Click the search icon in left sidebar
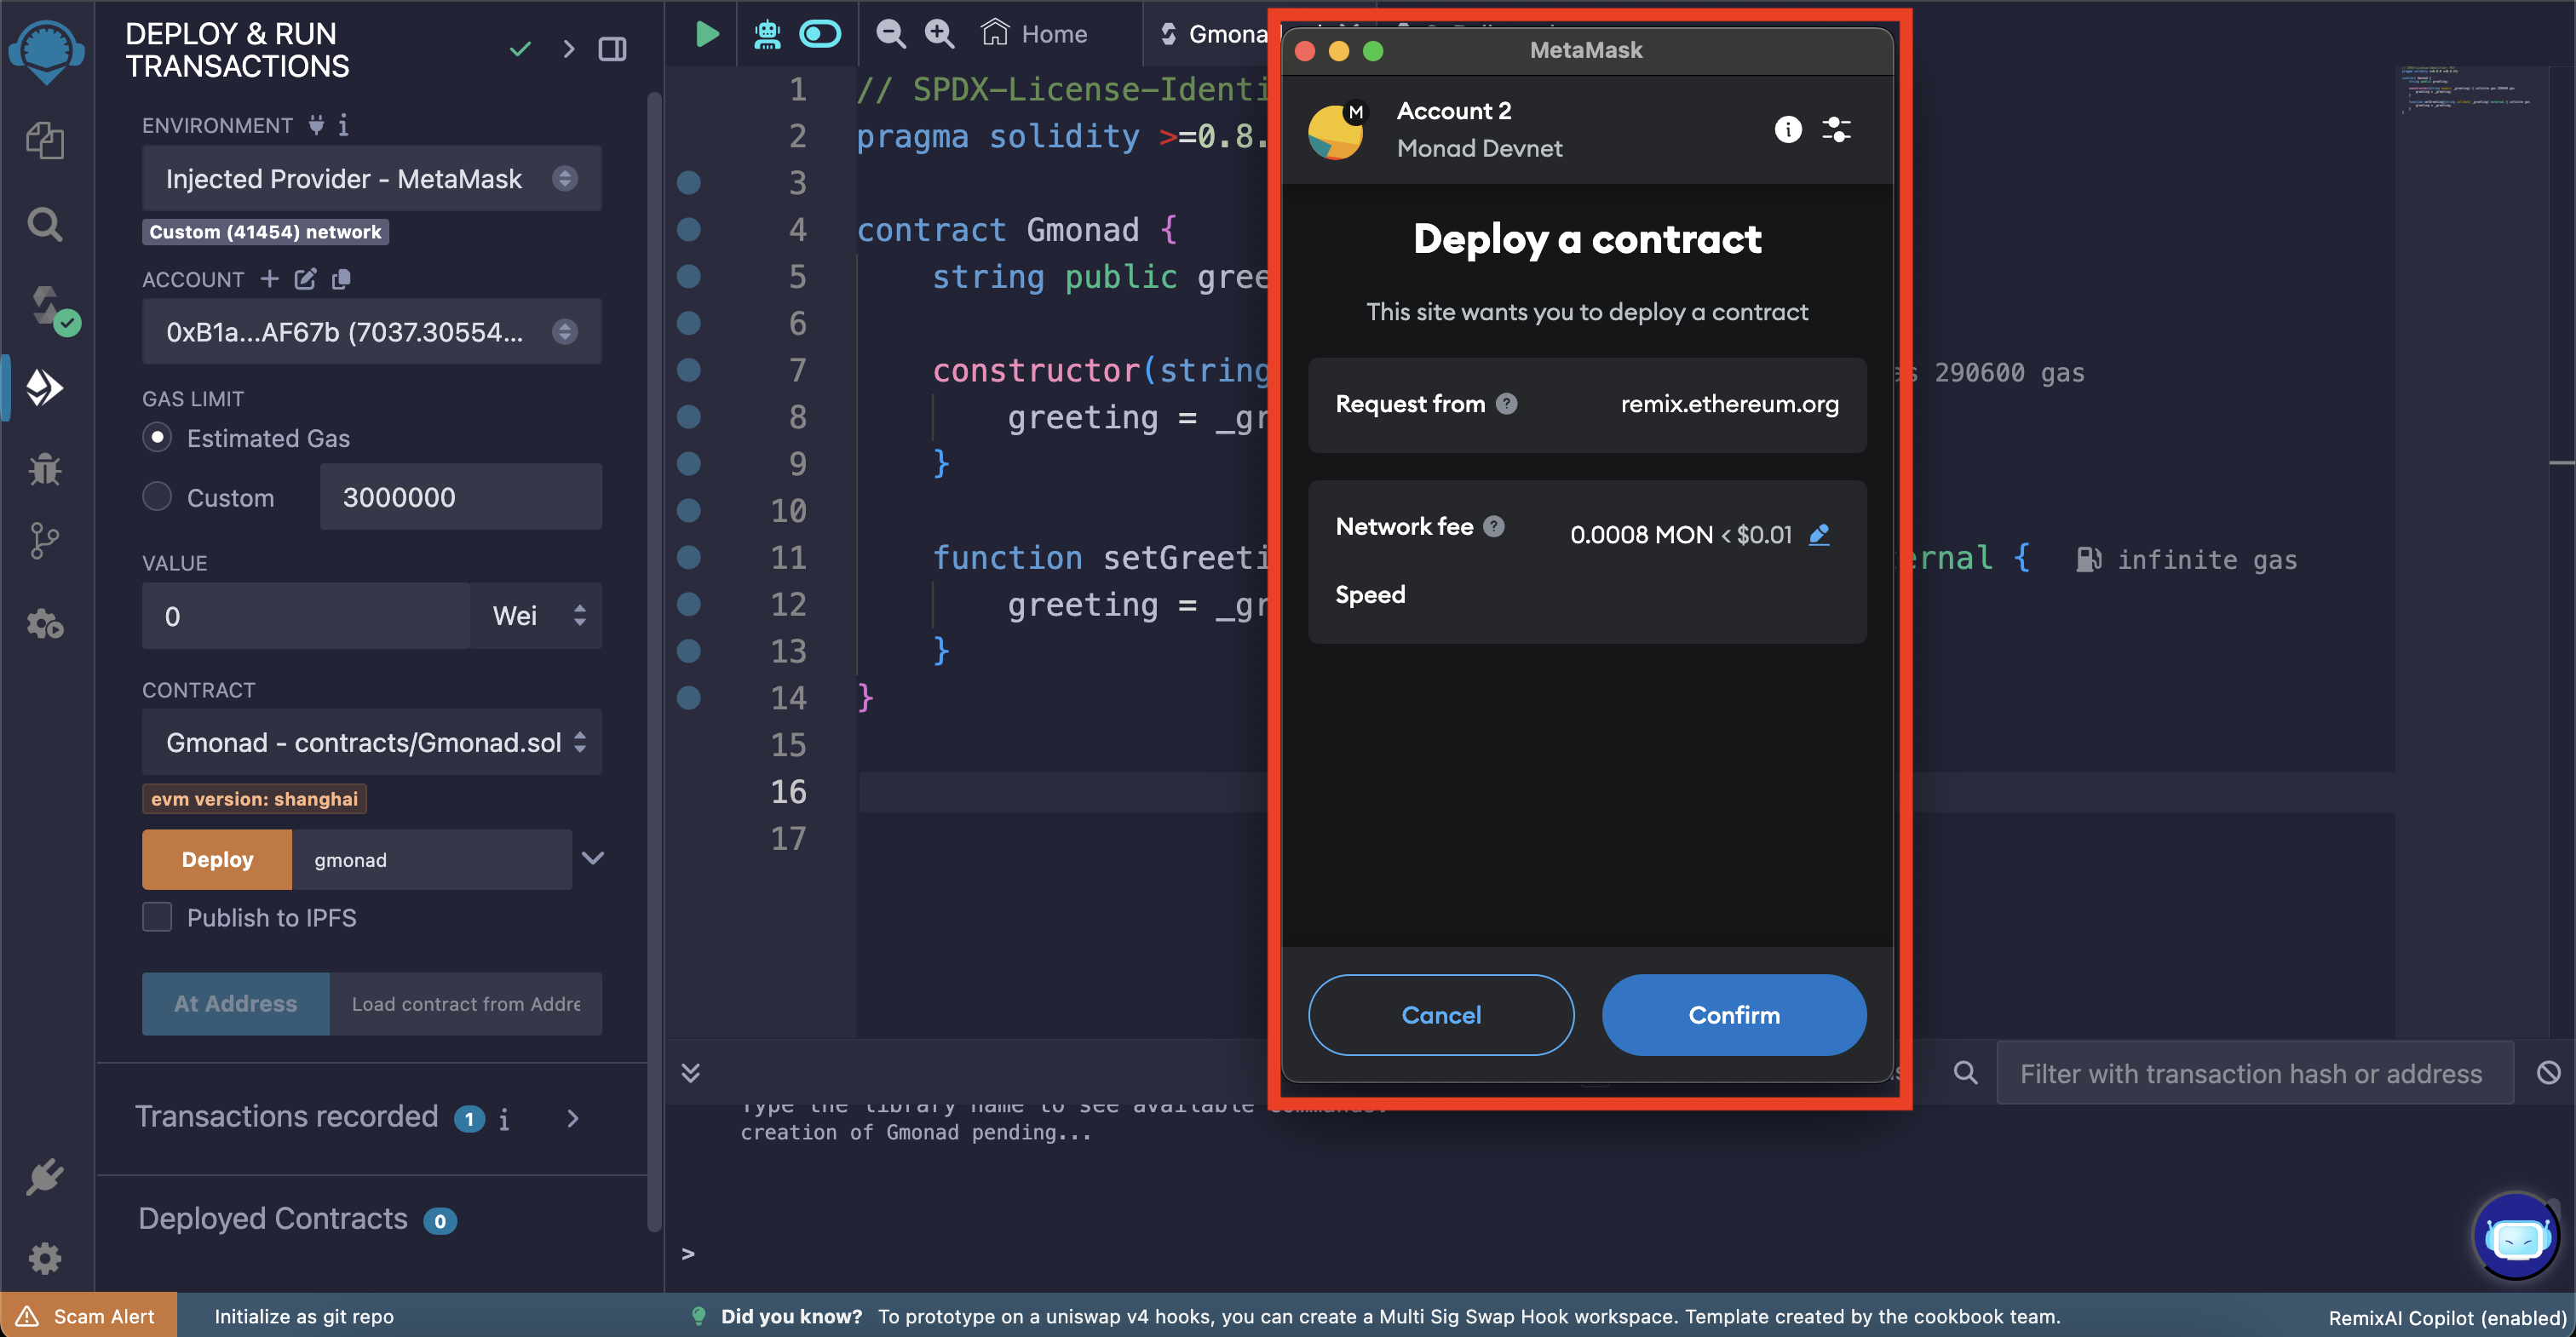2576x1337 pixels. (x=44, y=223)
